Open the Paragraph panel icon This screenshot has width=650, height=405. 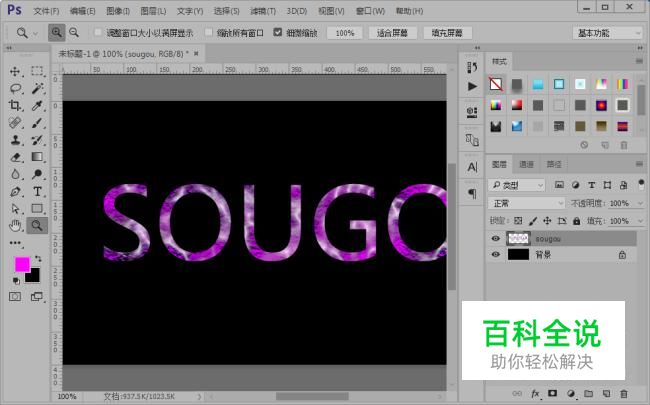coord(472,193)
